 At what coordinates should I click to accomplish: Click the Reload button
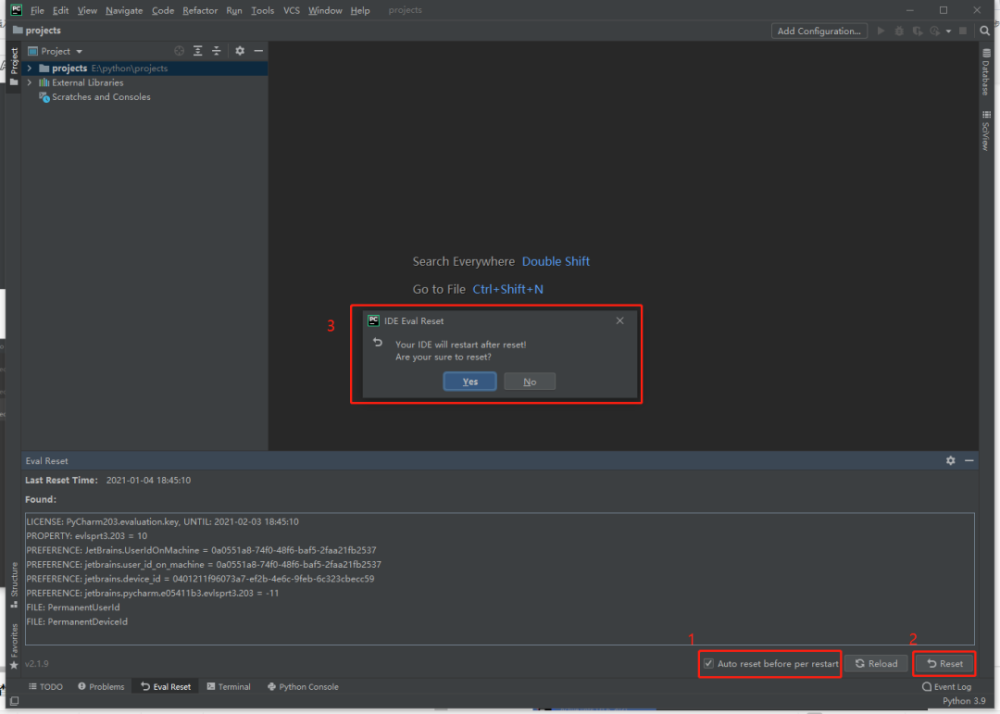click(x=876, y=664)
